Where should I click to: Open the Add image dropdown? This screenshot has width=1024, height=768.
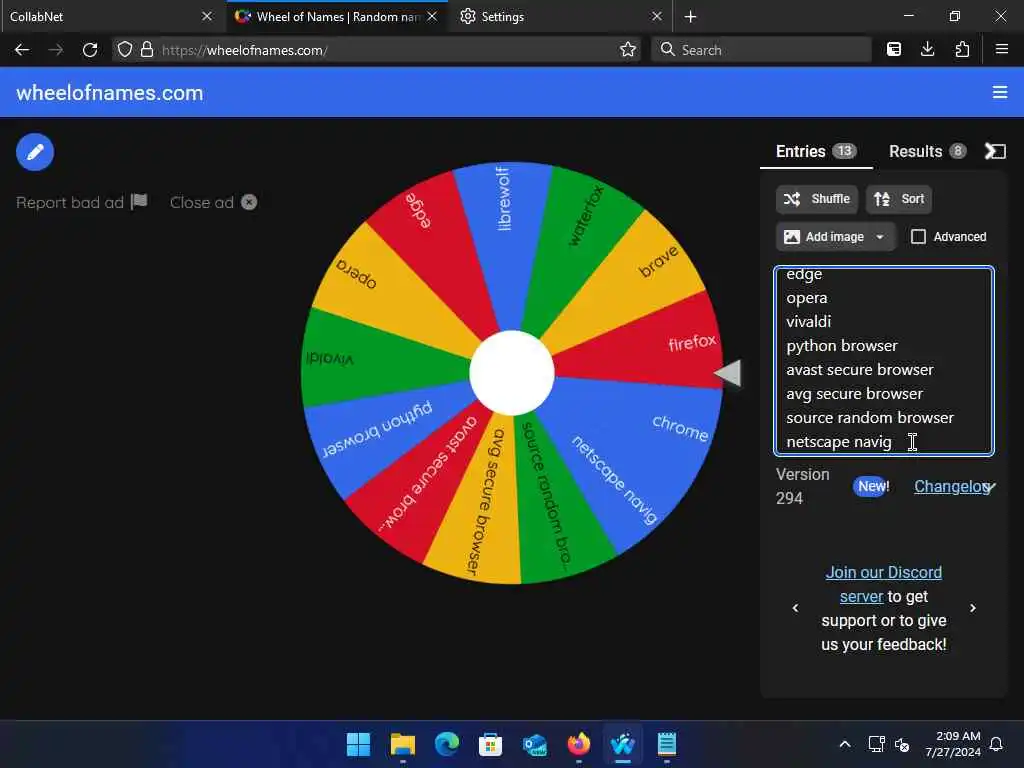tap(835, 236)
